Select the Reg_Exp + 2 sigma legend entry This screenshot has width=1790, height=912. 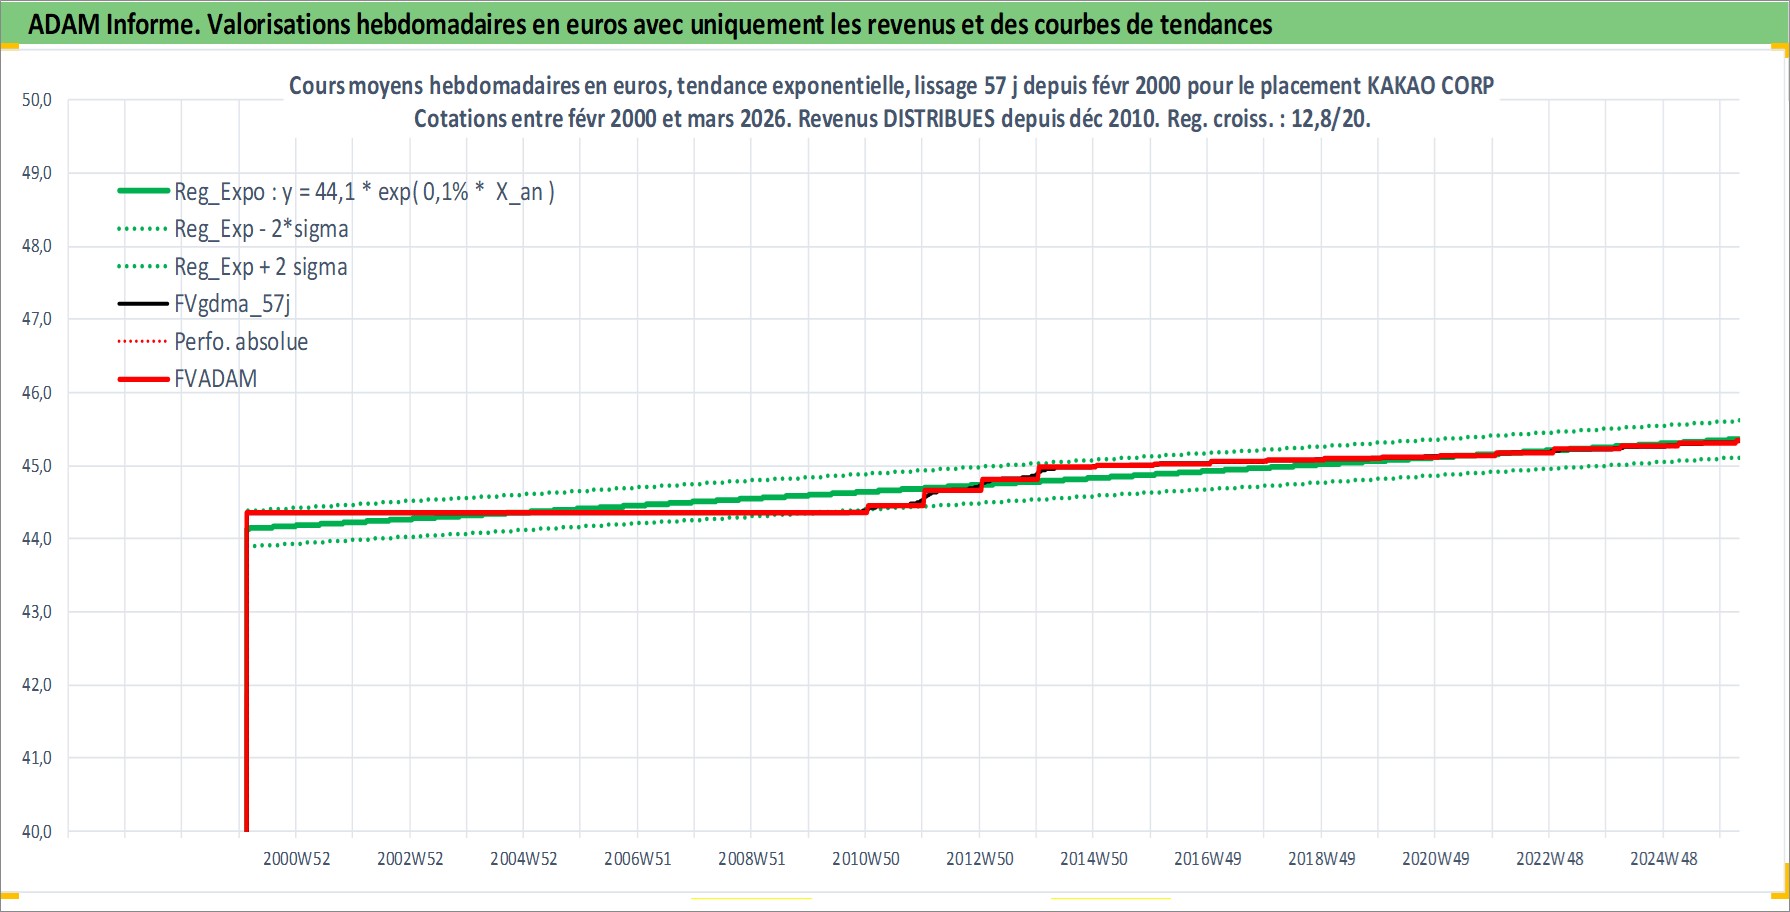(x=233, y=267)
